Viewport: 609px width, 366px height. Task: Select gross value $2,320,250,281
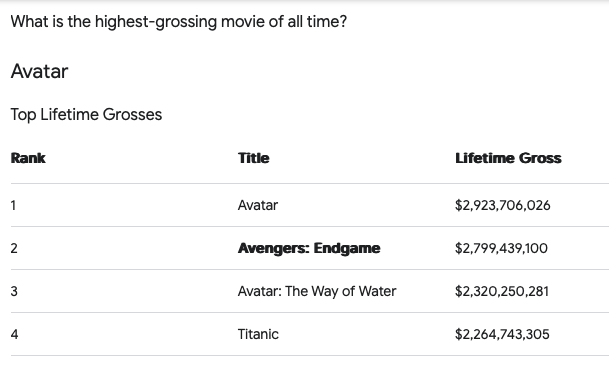click(x=502, y=291)
